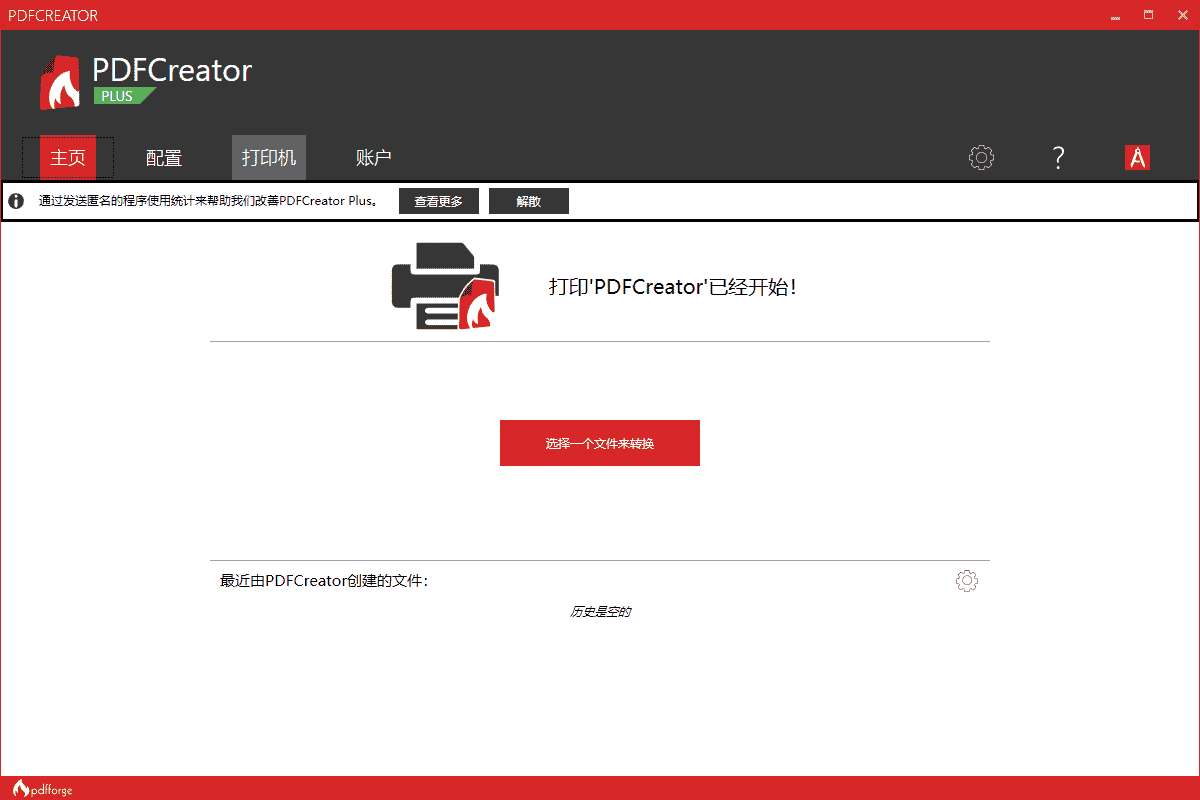Click the maximize window button
This screenshot has width=1200, height=800.
tap(1148, 15)
